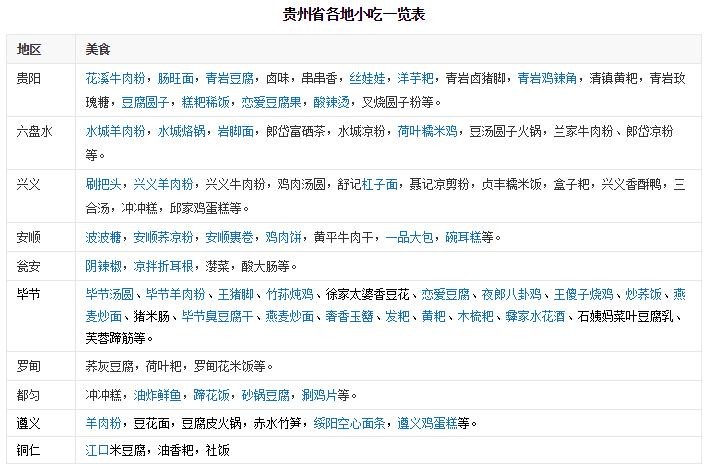Click the 美食 column header
The height and width of the screenshot is (473, 712).
pos(98,49)
